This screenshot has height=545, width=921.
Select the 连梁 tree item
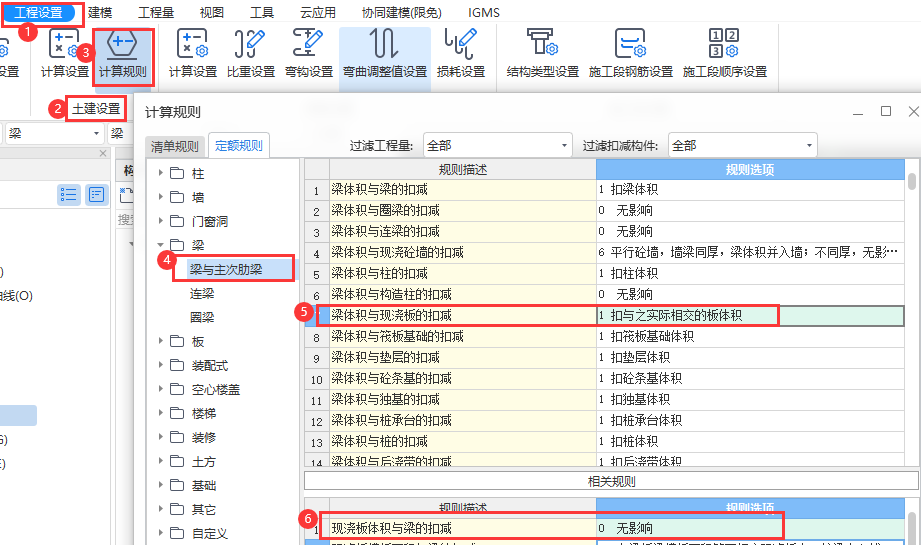pyautogui.click(x=202, y=294)
